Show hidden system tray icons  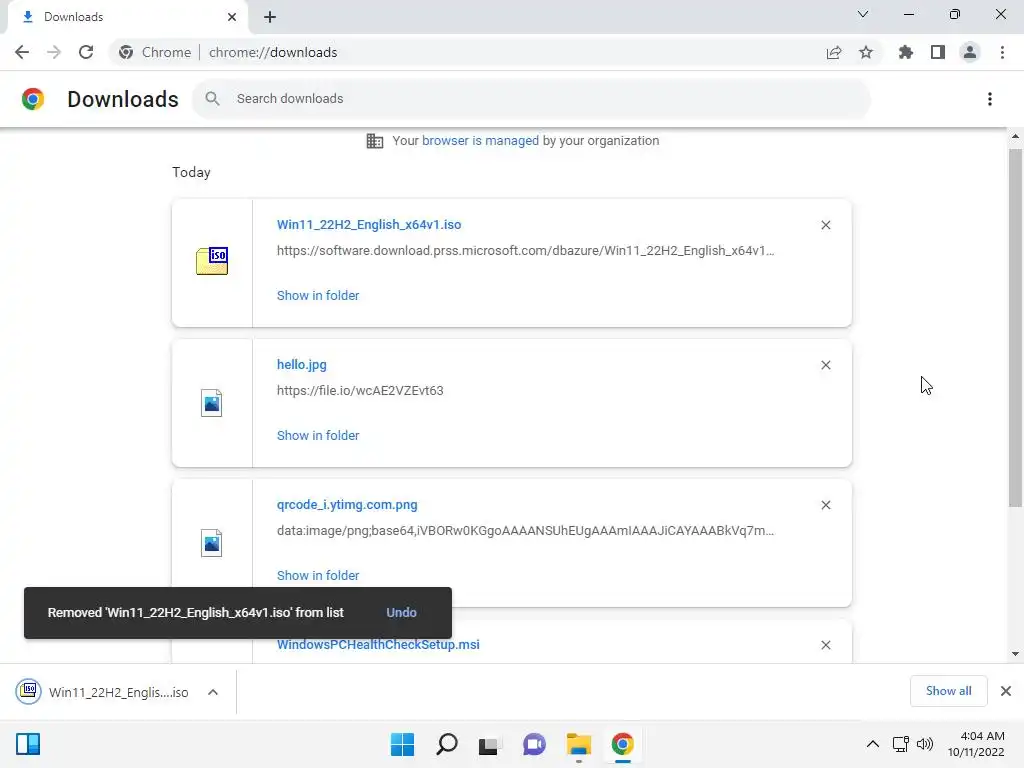click(x=872, y=744)
